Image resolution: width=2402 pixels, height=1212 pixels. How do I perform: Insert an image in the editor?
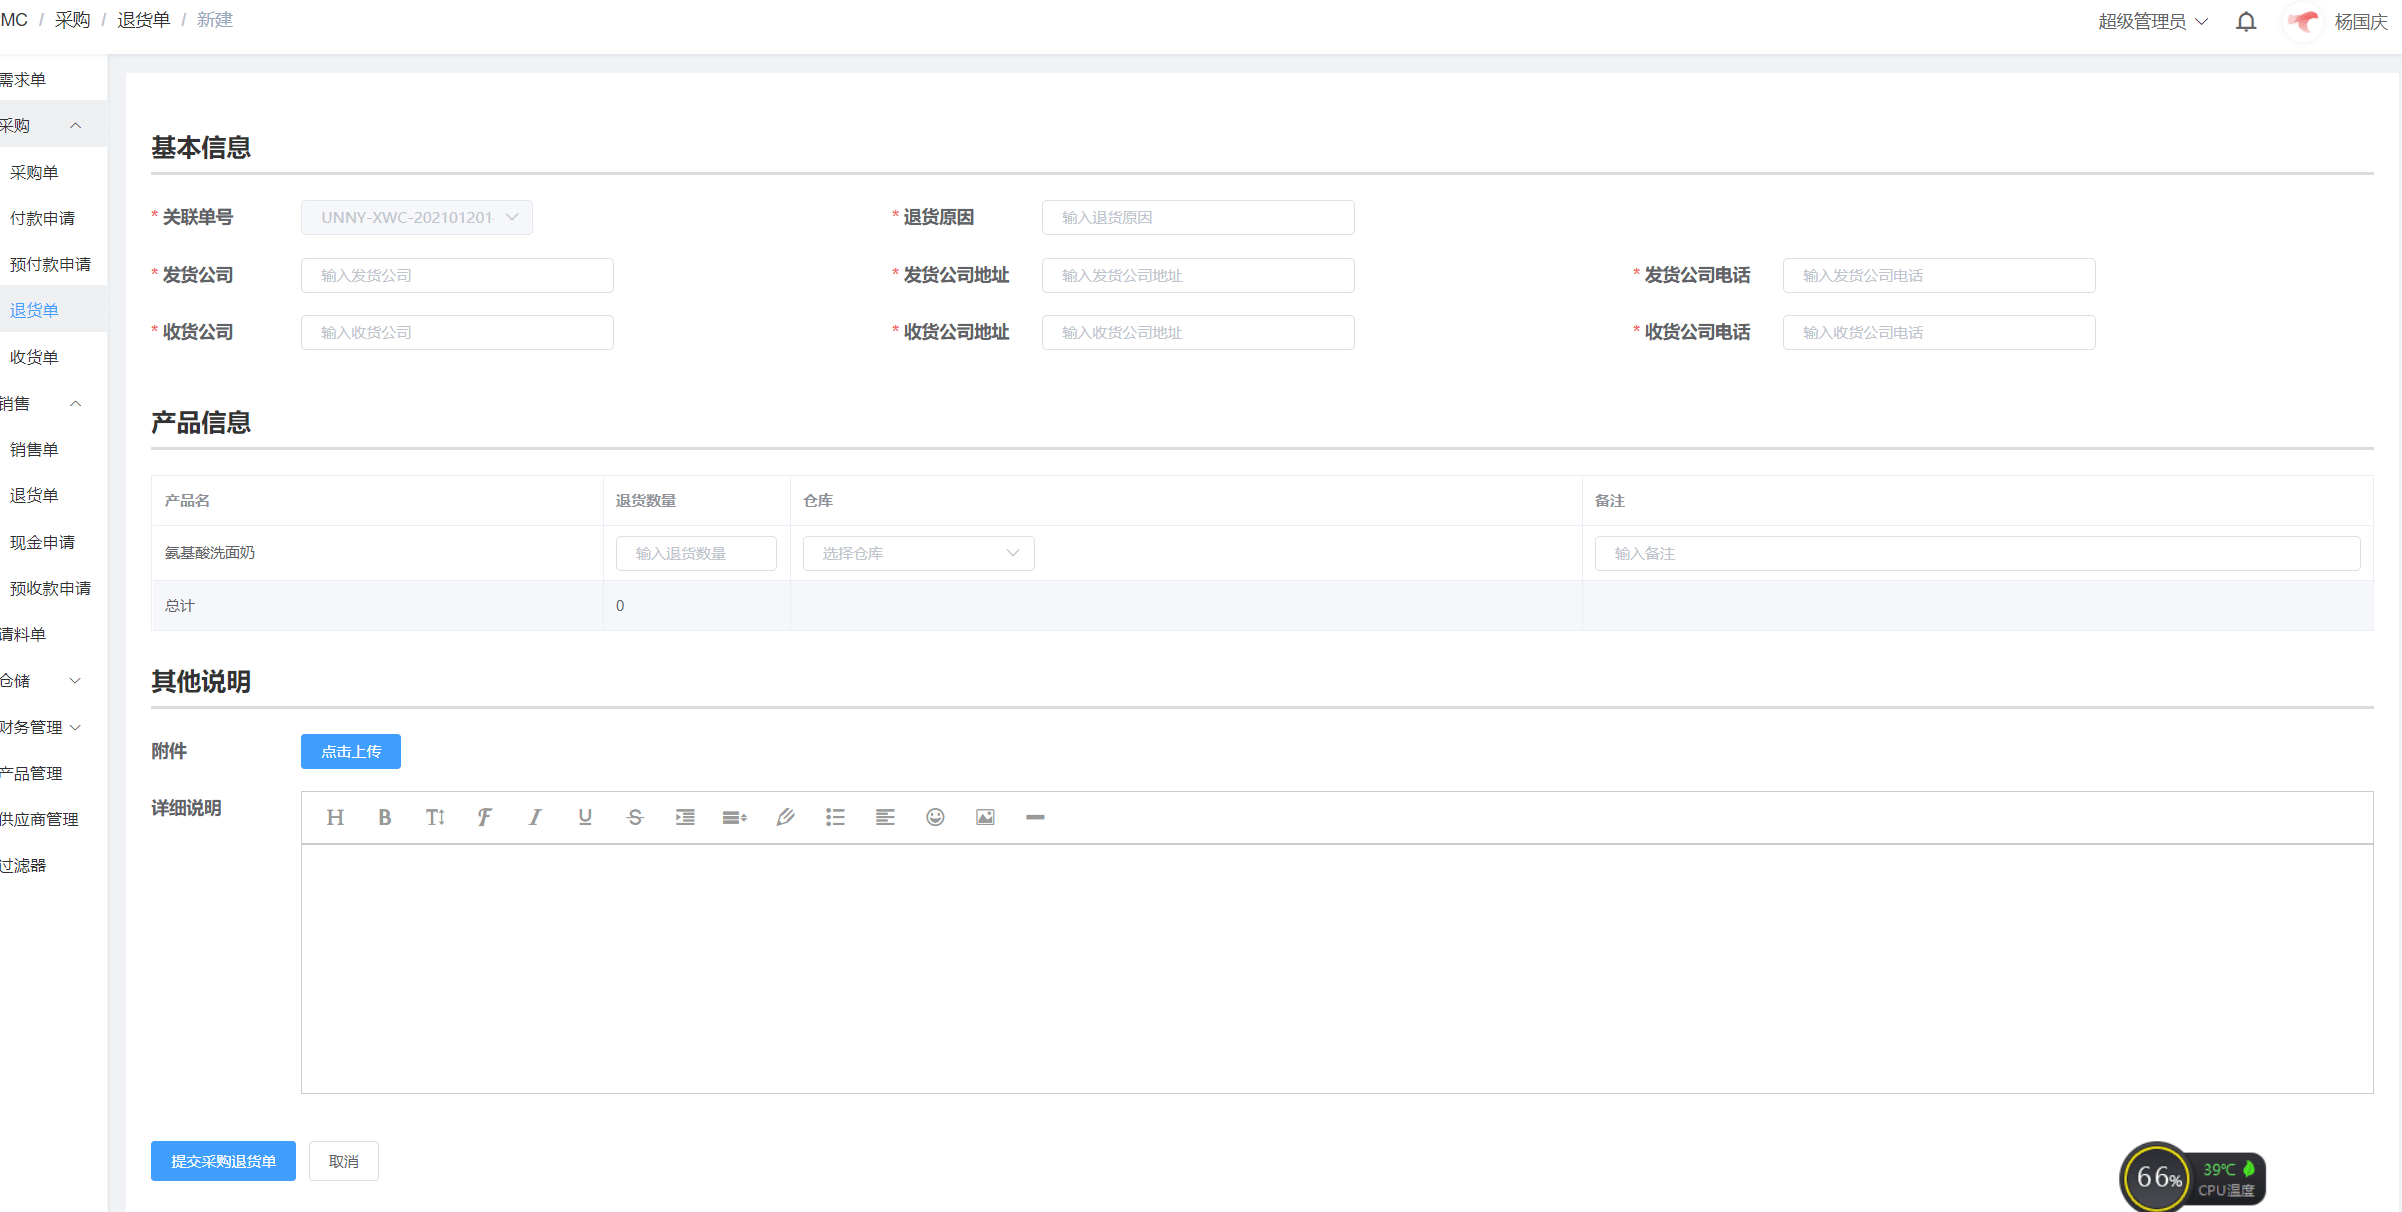(985, 817)
